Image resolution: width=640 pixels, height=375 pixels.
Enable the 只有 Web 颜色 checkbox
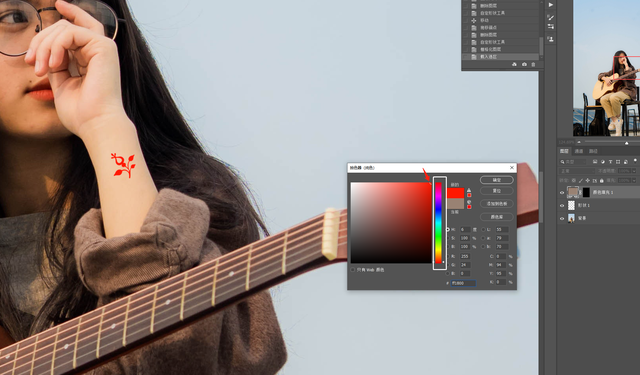353,270
